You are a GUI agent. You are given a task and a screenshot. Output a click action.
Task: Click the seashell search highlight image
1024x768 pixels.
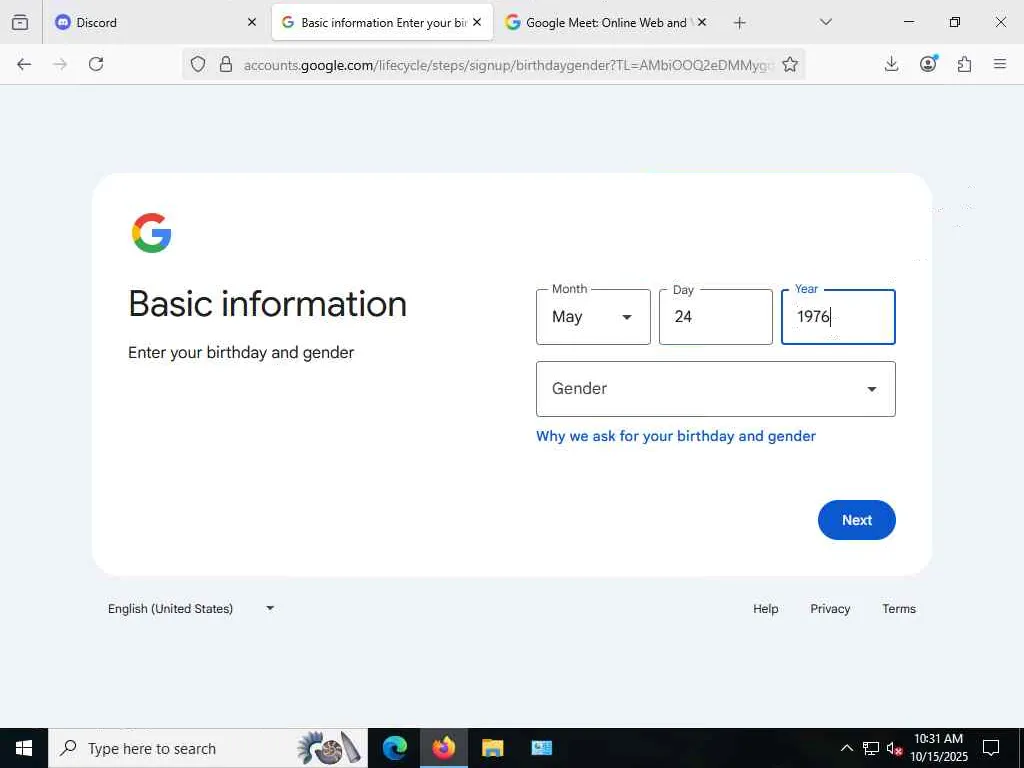pyautogui.click(x=328, y=748)
